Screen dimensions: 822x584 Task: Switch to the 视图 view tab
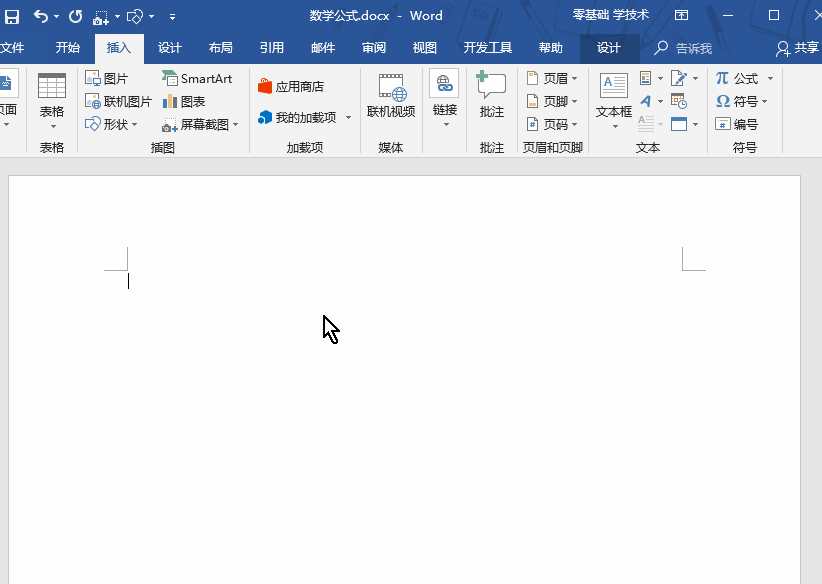[x=424, y=48]
